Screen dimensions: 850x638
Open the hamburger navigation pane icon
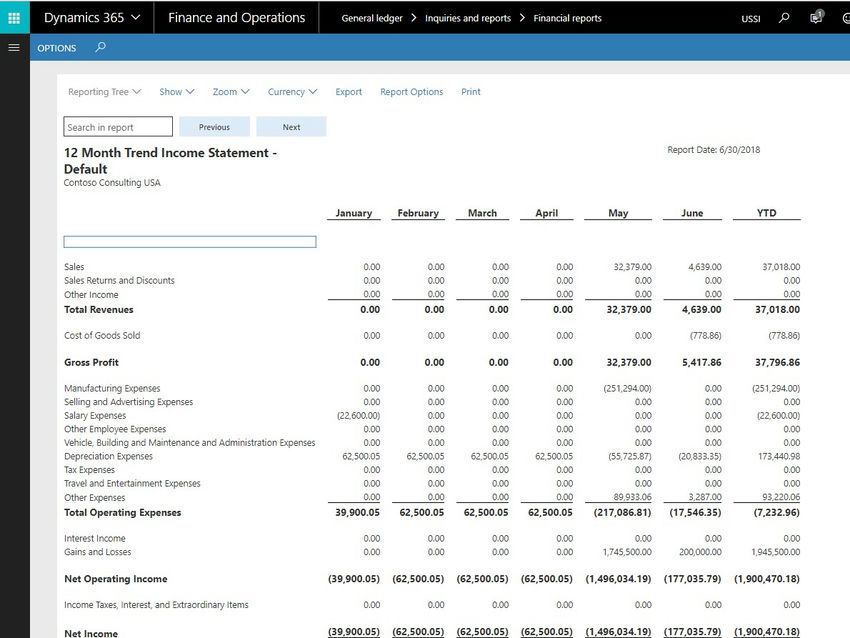(x=14, y=46)
